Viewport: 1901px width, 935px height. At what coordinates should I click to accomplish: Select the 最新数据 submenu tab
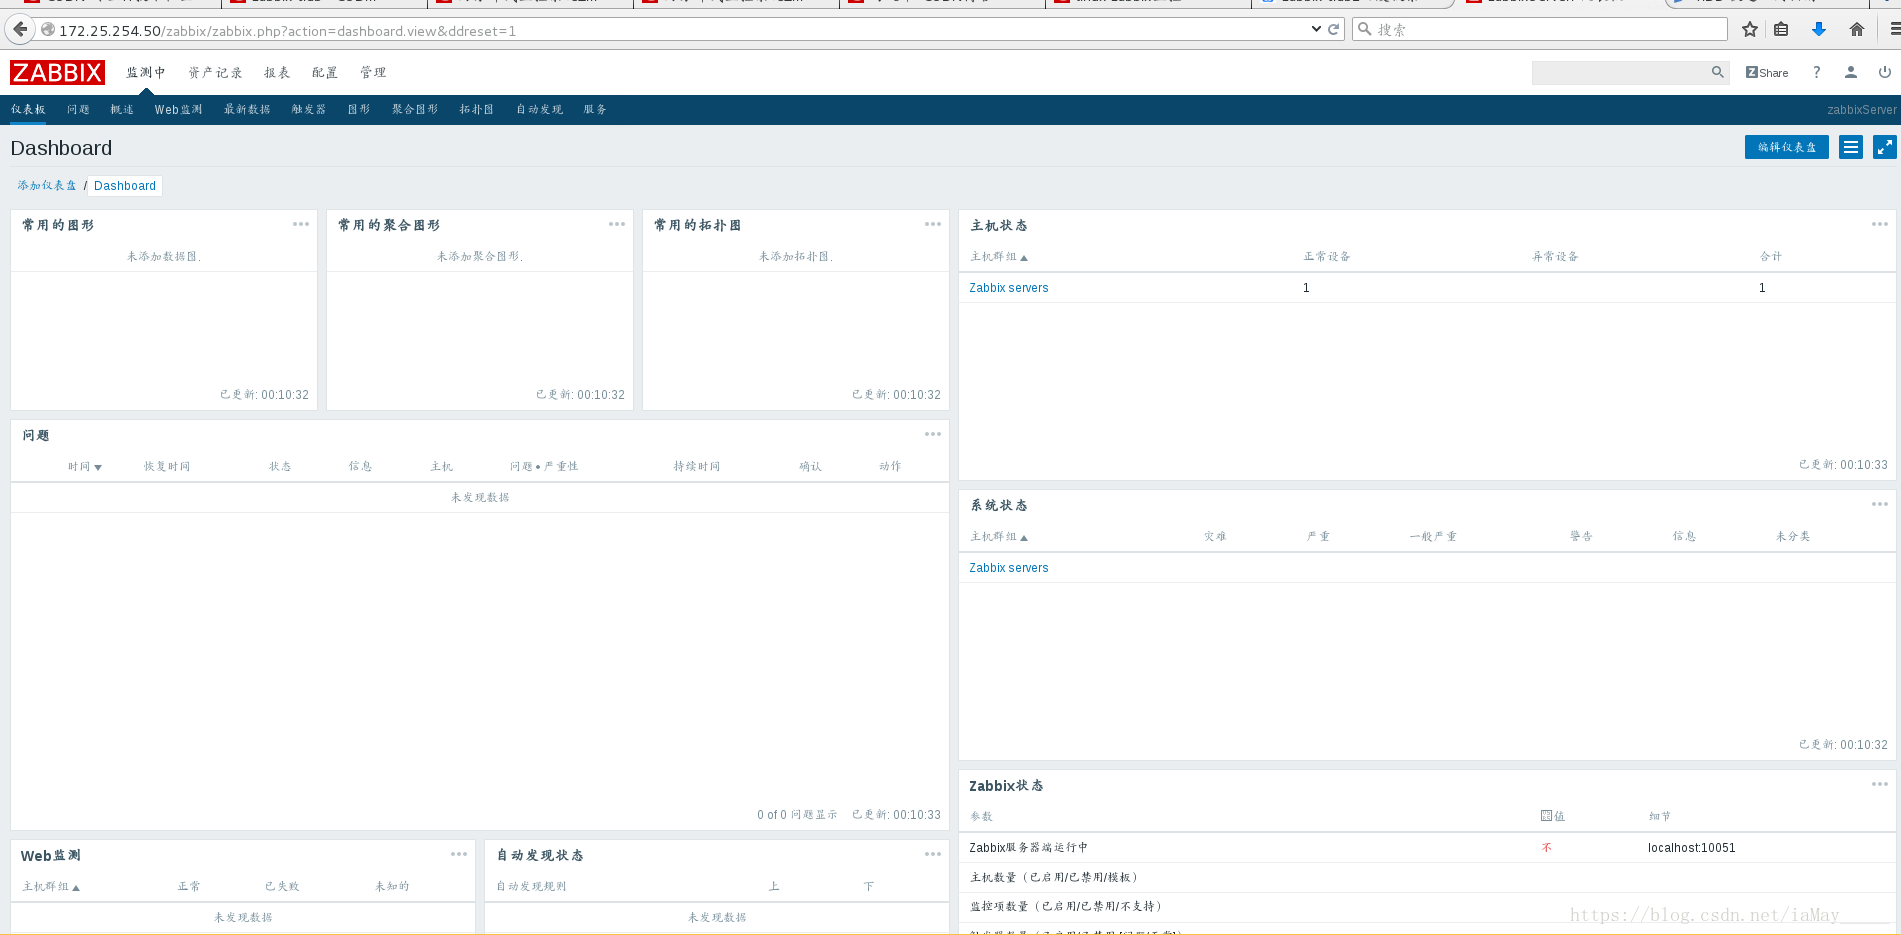[x=247, y=109]
